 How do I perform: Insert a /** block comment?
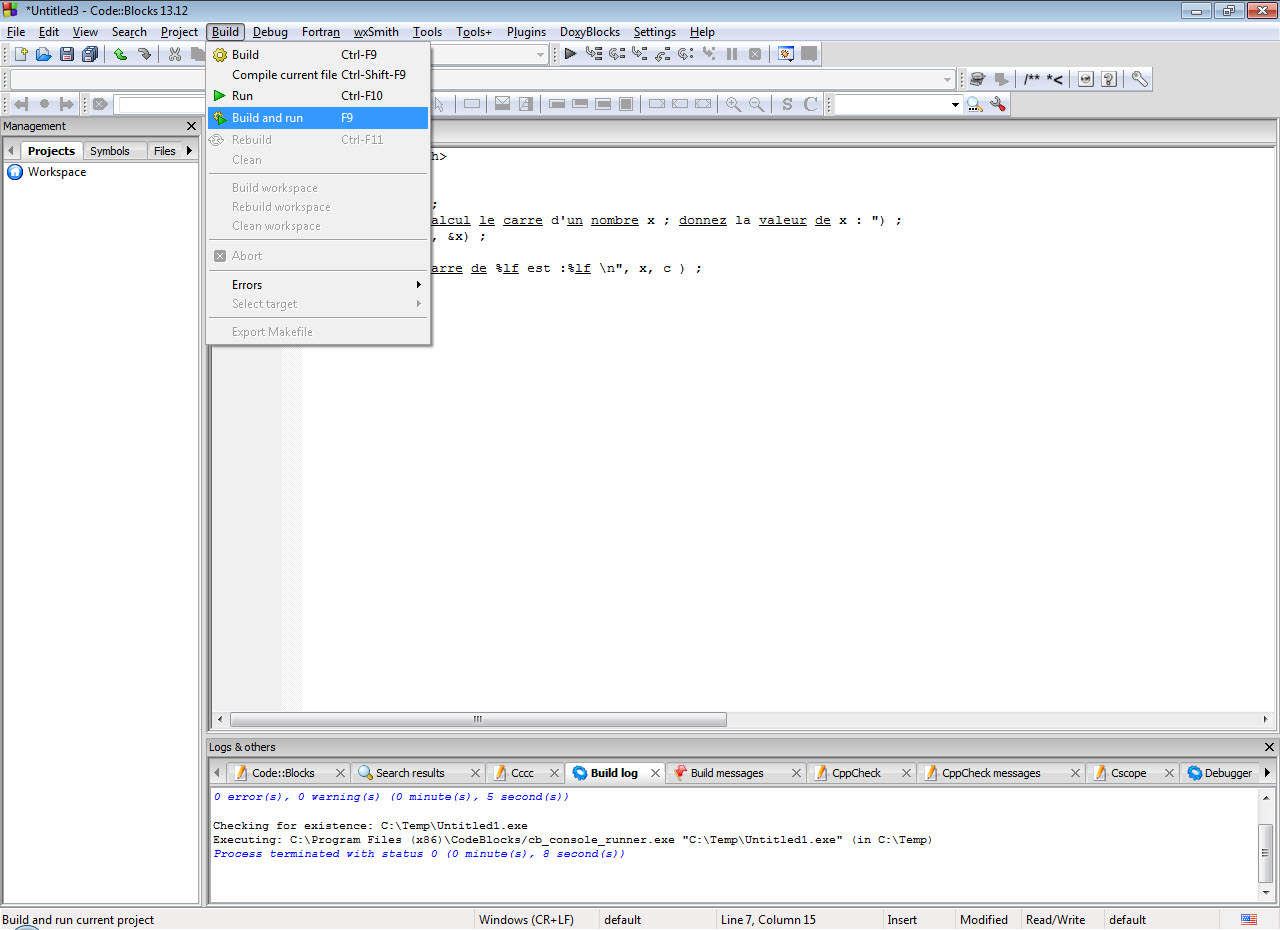(1032, 79)
